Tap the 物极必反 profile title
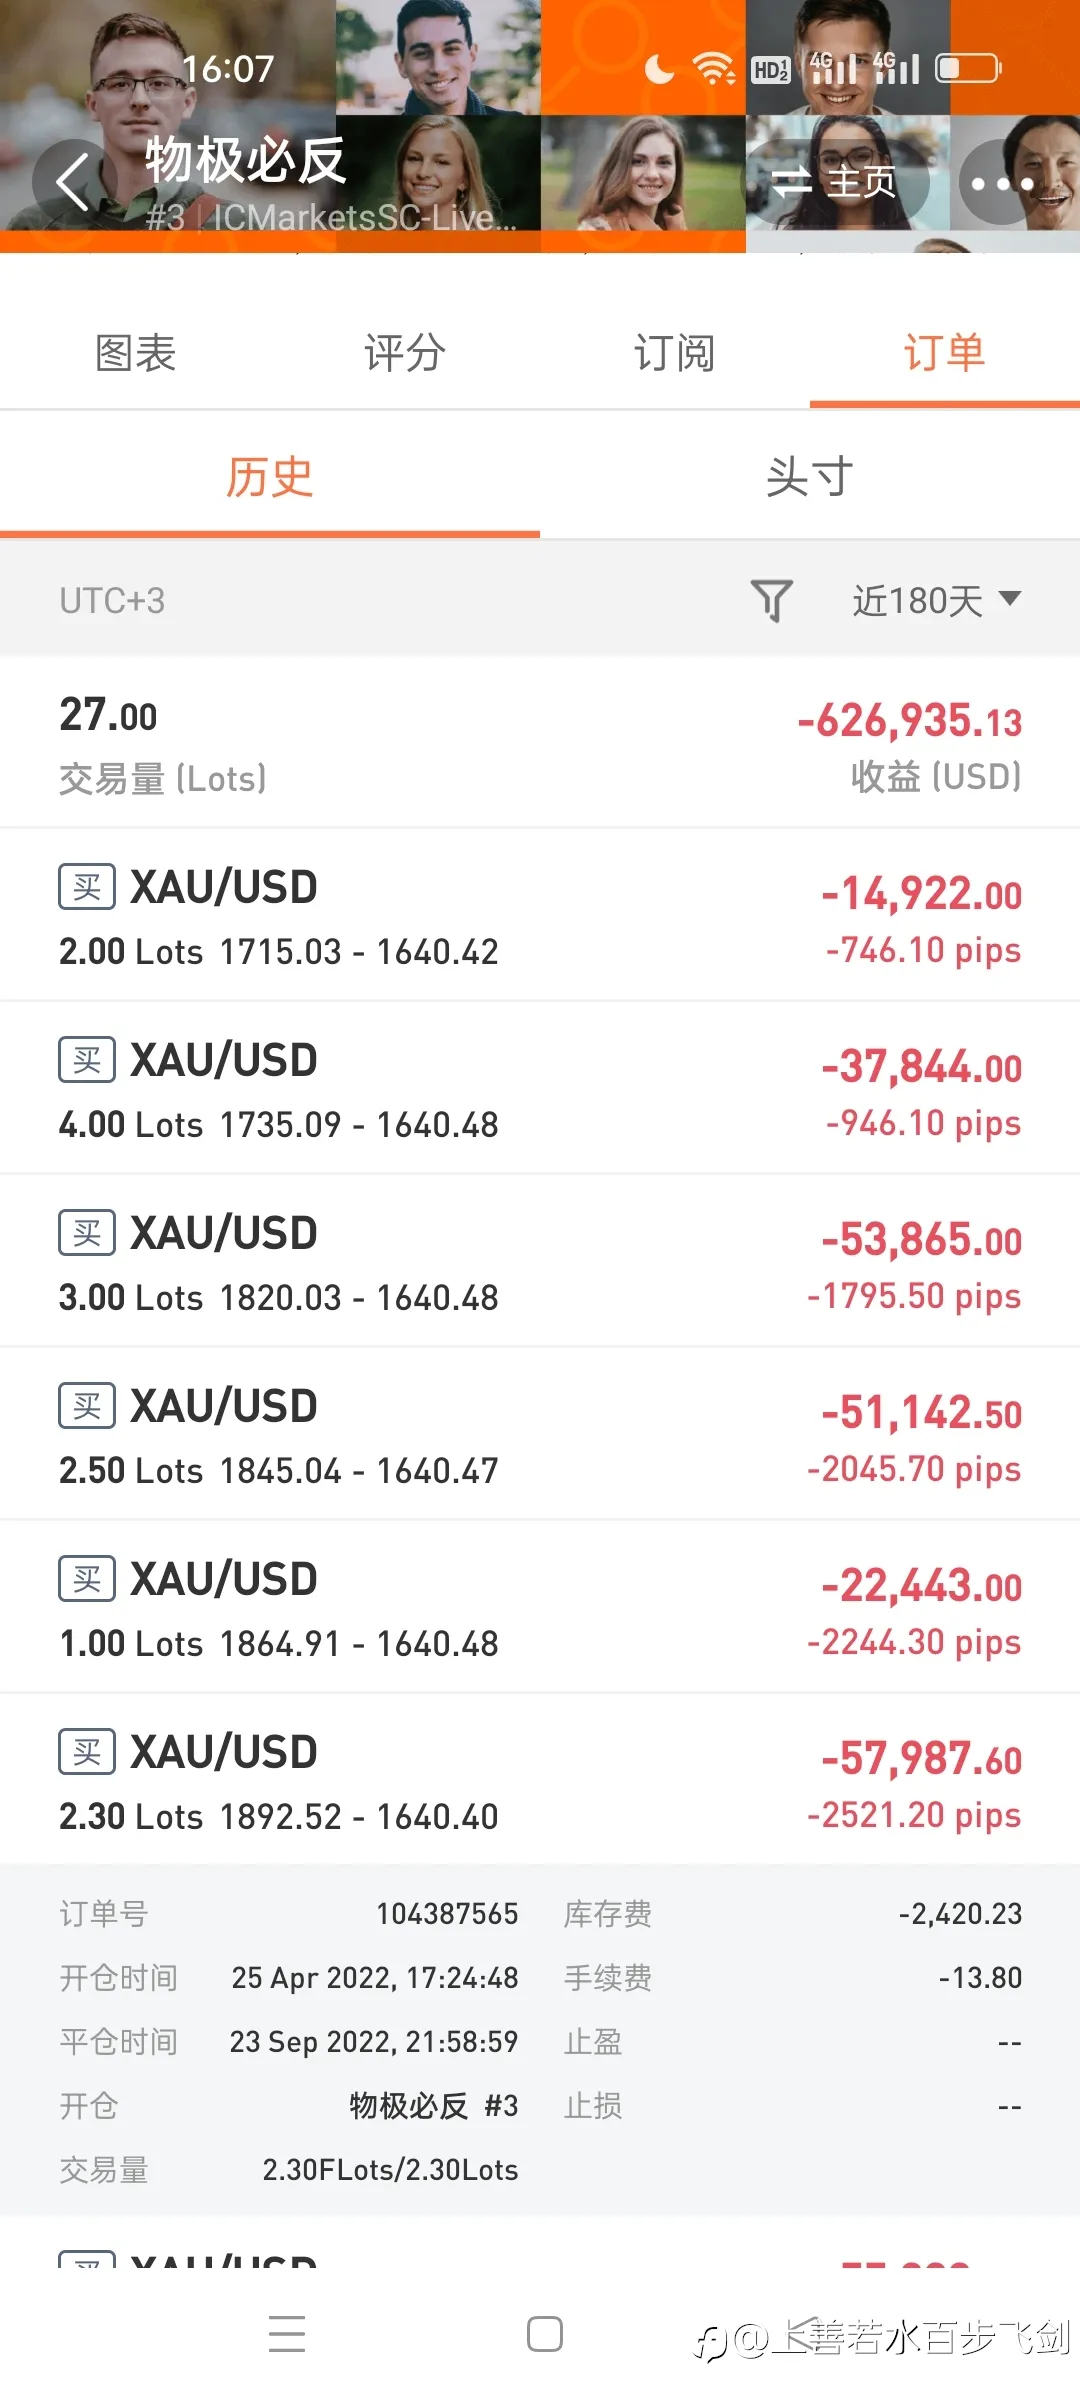This screenshot has width=1080, height=2400. pyautogui.click(x=246, y=160)
